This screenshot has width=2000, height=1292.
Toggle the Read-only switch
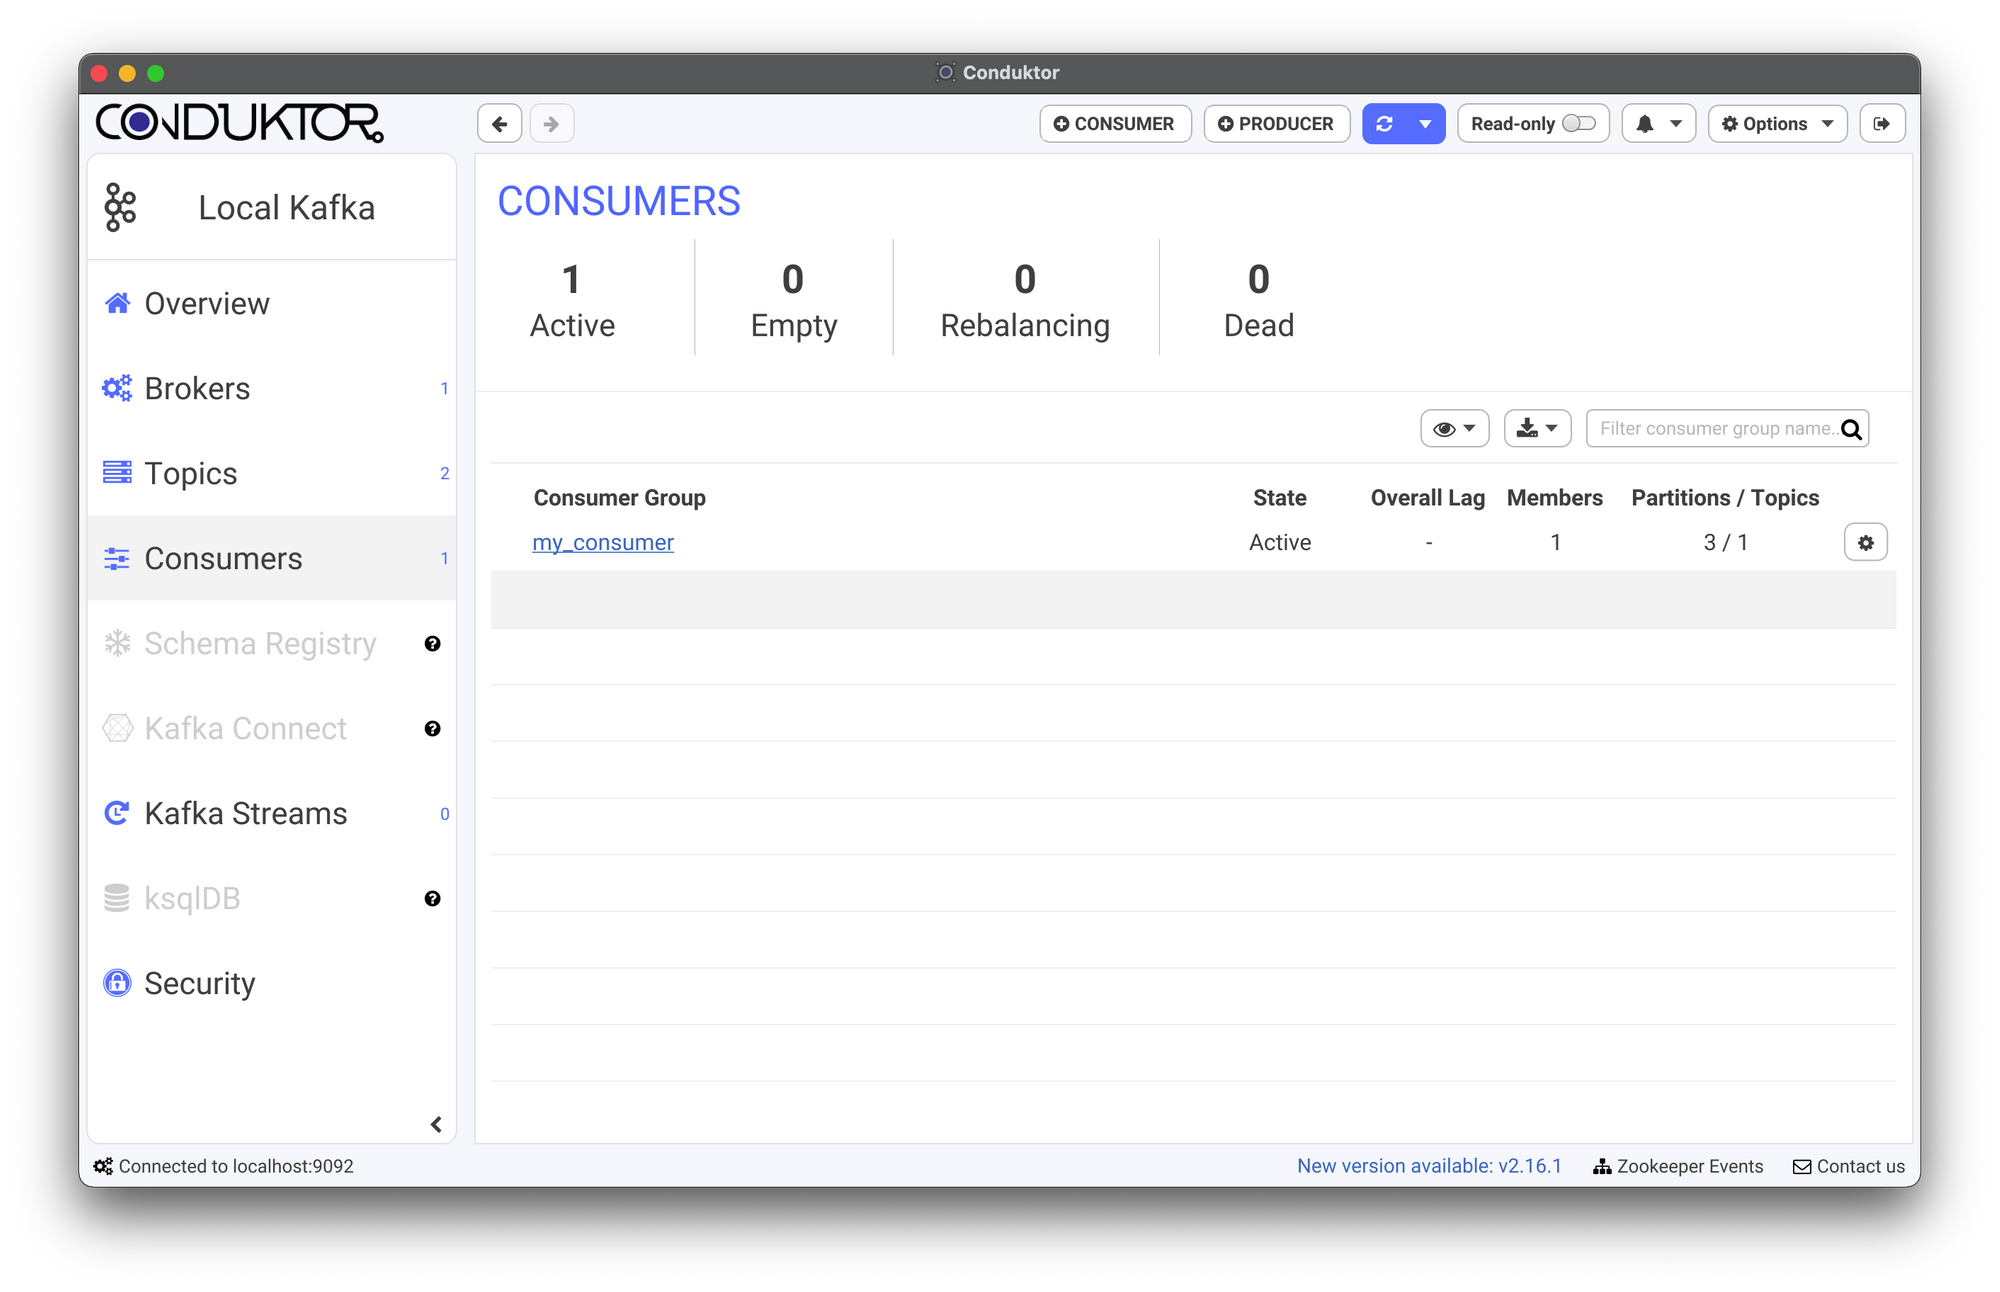tap(1578, 123)
